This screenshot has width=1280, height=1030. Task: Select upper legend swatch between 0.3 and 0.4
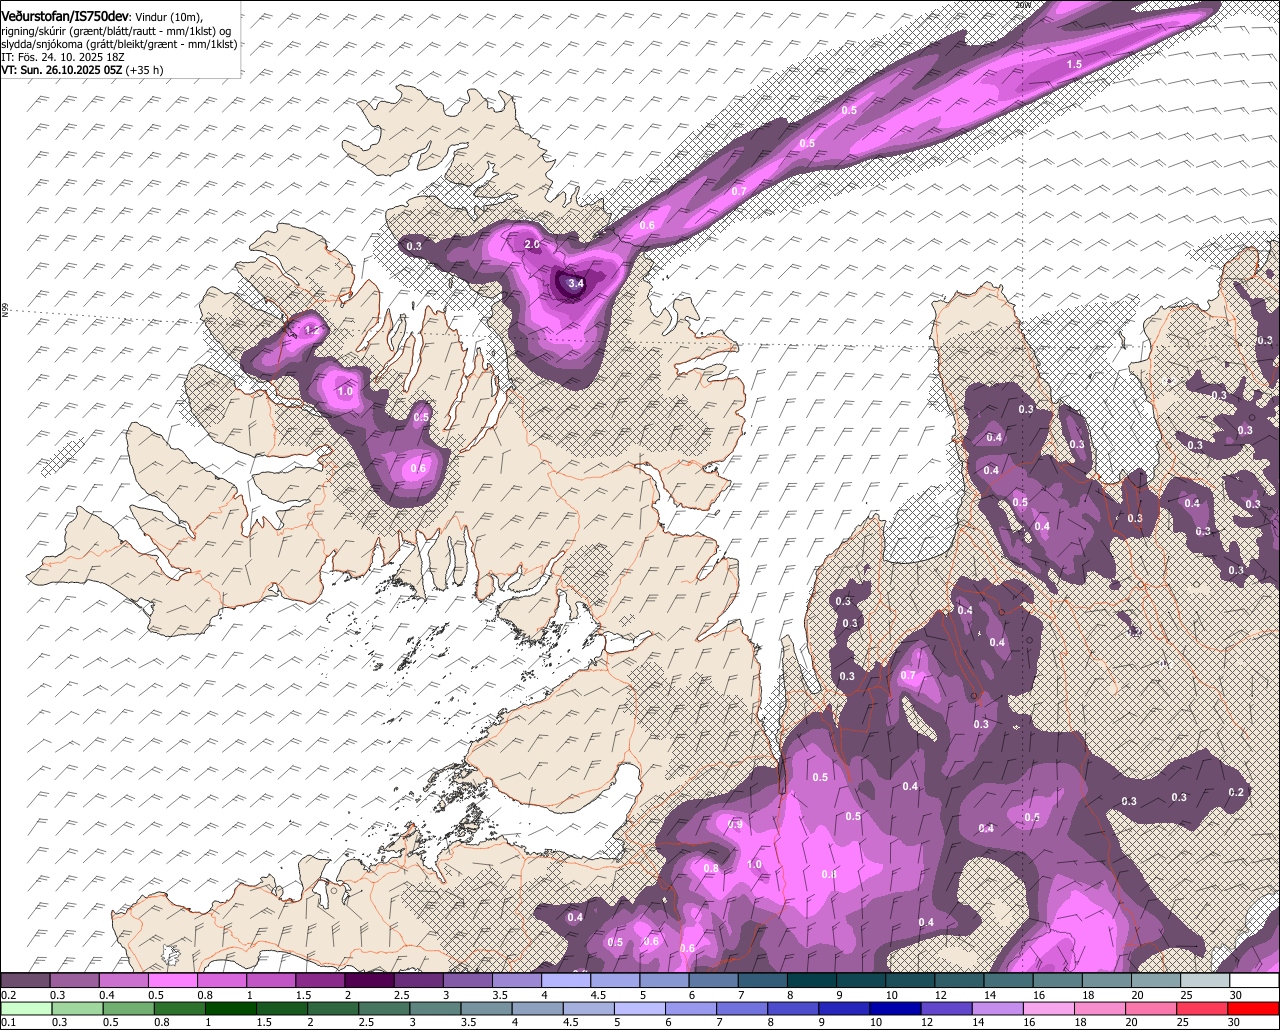[x=74, y=981]
